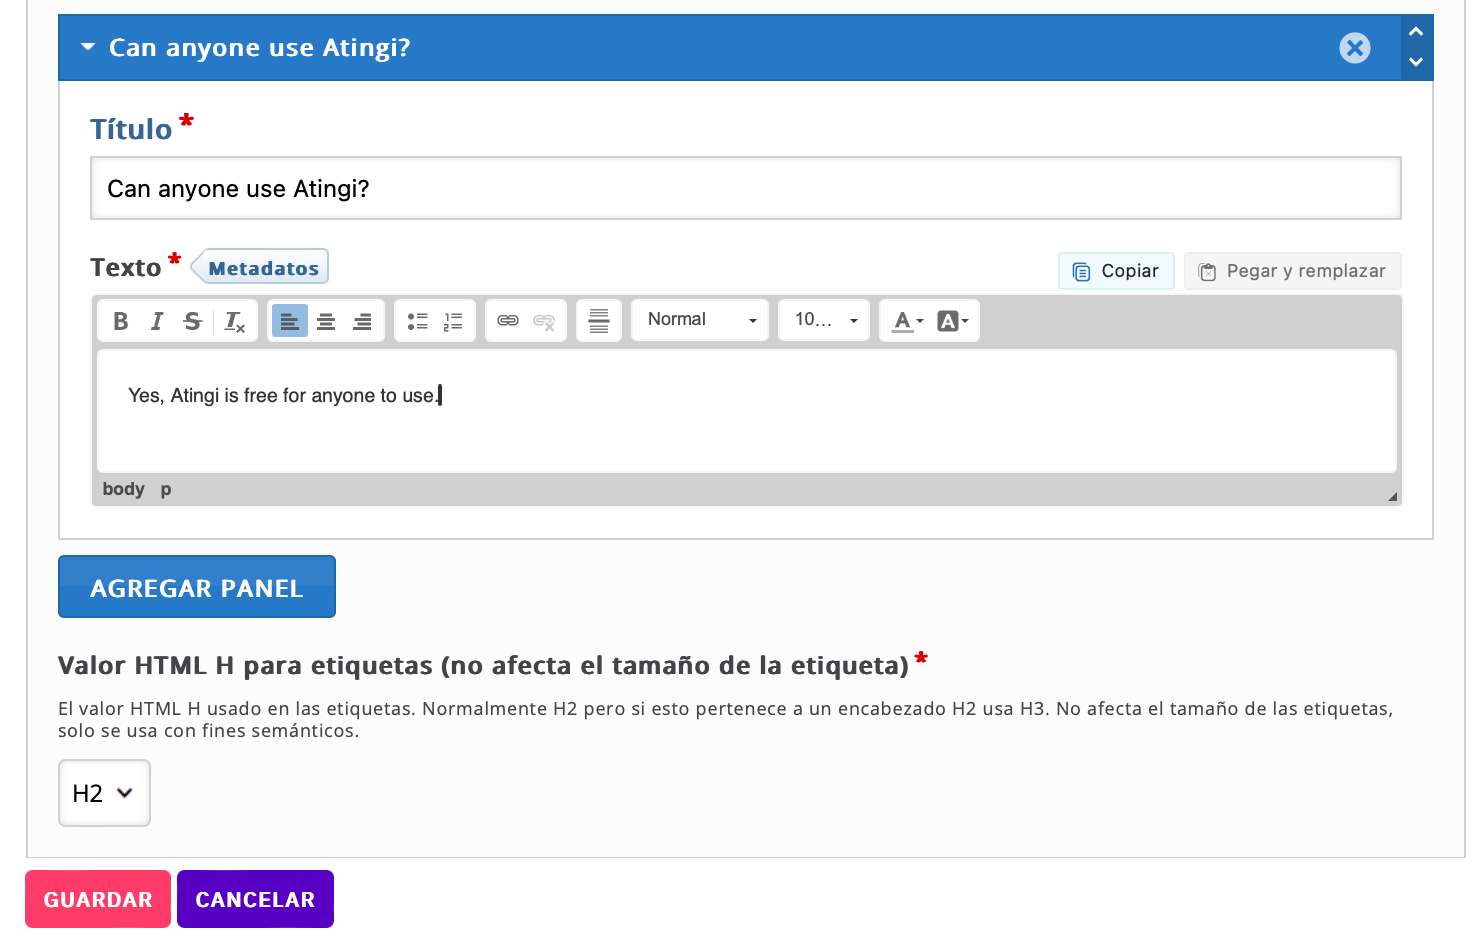Open the font size dropdown
The image size is (1480, 950).
[x=824, y=320]
